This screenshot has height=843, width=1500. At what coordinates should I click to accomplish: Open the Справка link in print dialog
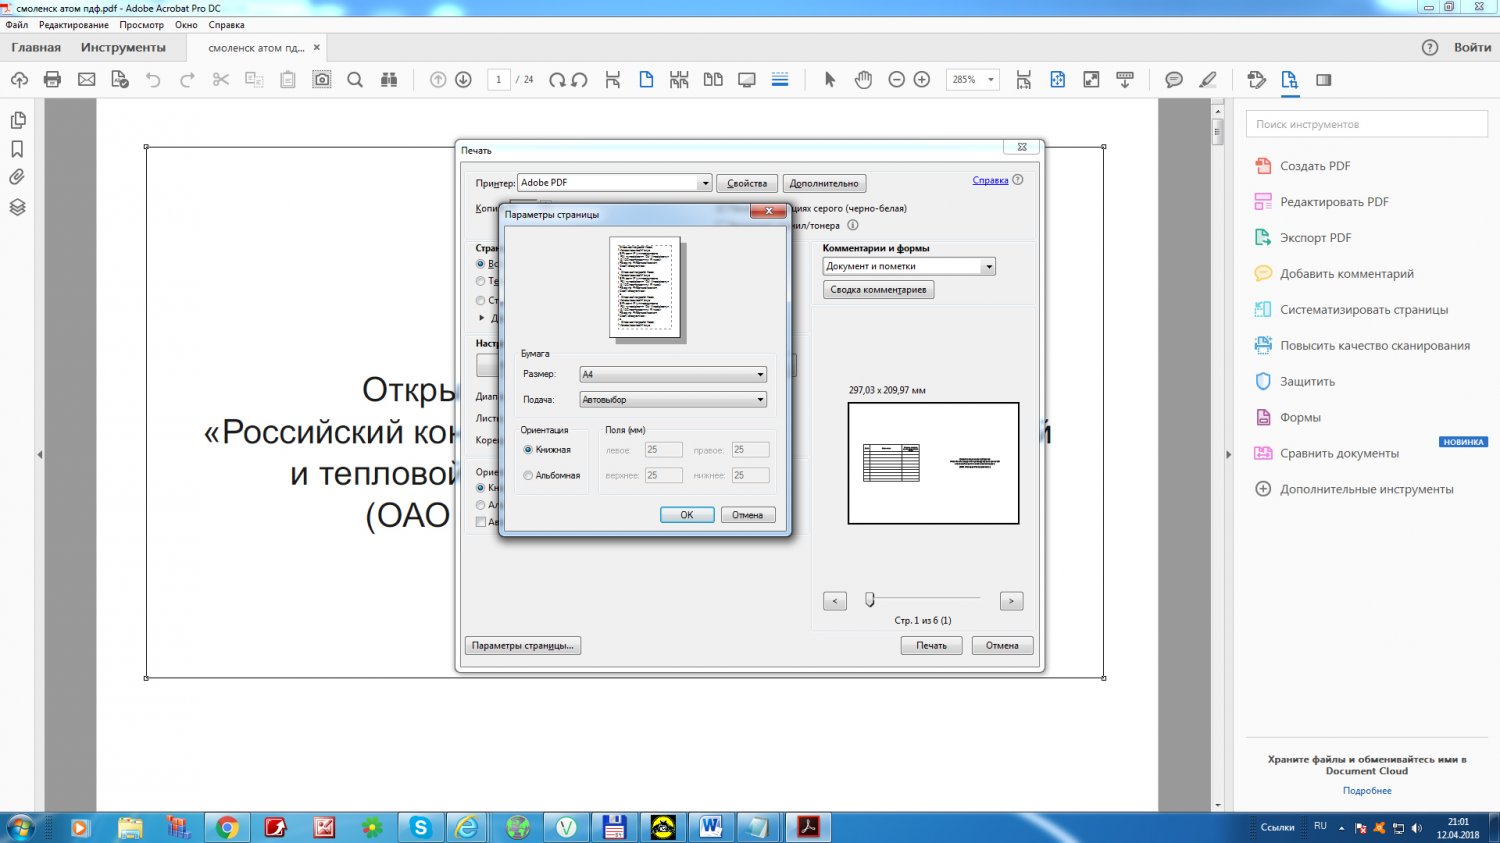point(990,181)
